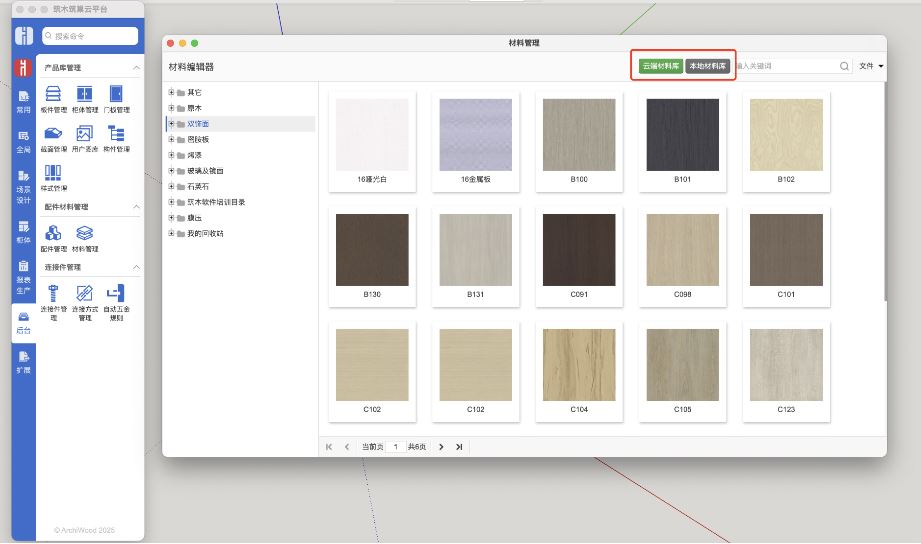Click the 本地材料库 button
The height and width of the screenshot is (544, 921).
click(707, 66)
